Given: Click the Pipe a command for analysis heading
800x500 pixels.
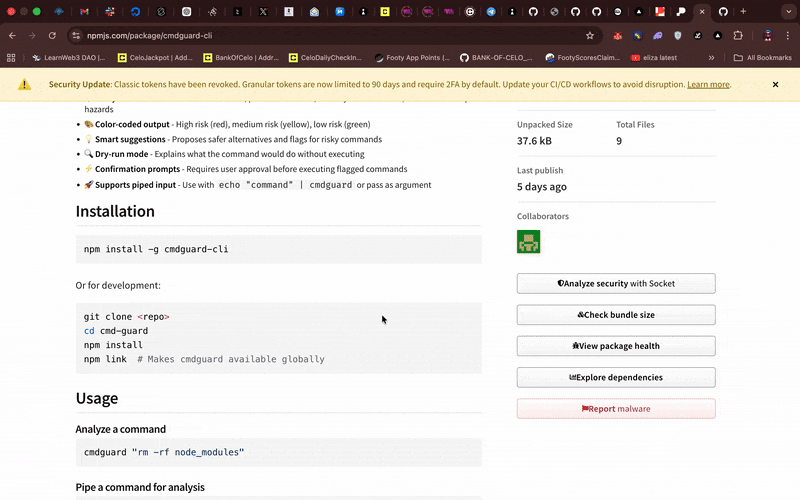Looking at the screenshot, I should tap(140, 487).
